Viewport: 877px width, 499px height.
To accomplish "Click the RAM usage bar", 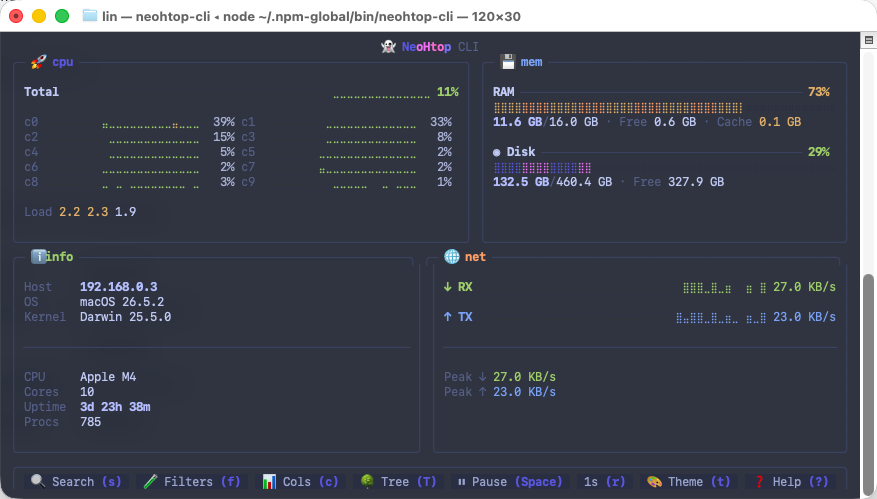I will click(664, 107).
